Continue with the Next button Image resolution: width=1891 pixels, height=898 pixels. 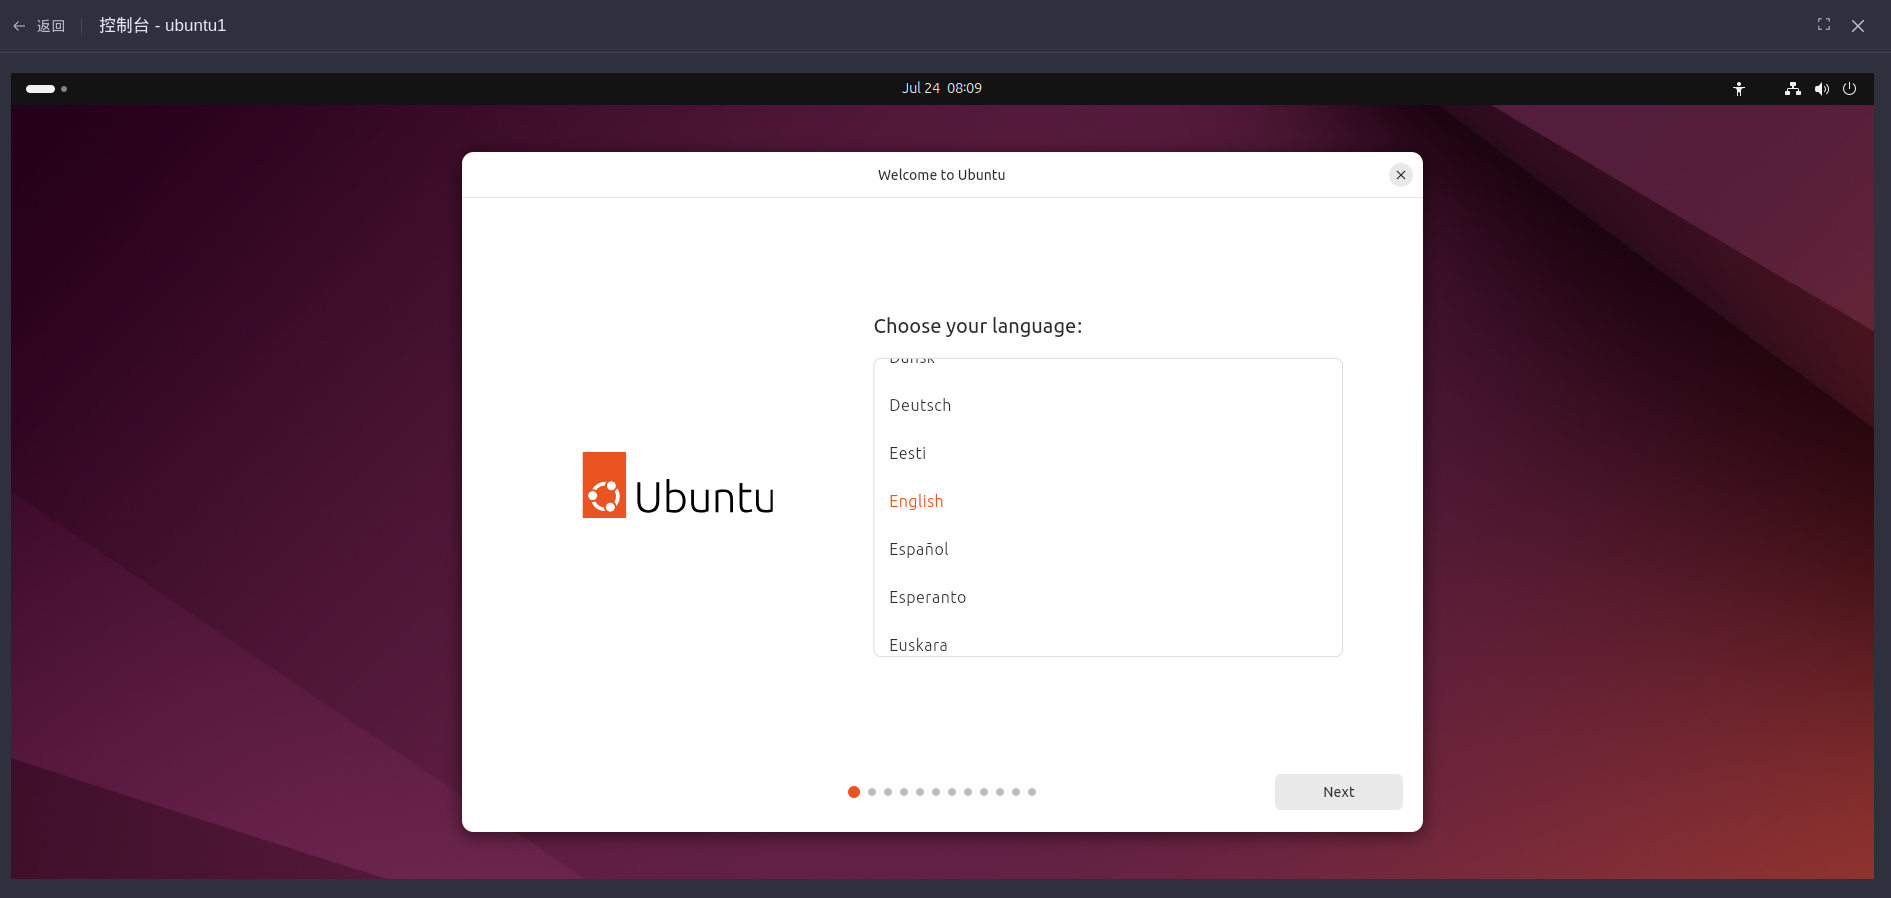(1338, 792)
